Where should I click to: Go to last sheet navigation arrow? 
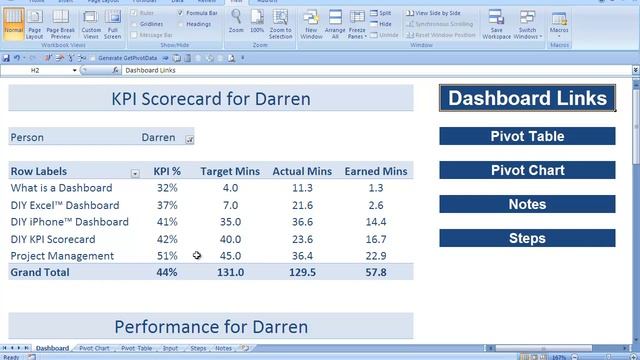27,348
